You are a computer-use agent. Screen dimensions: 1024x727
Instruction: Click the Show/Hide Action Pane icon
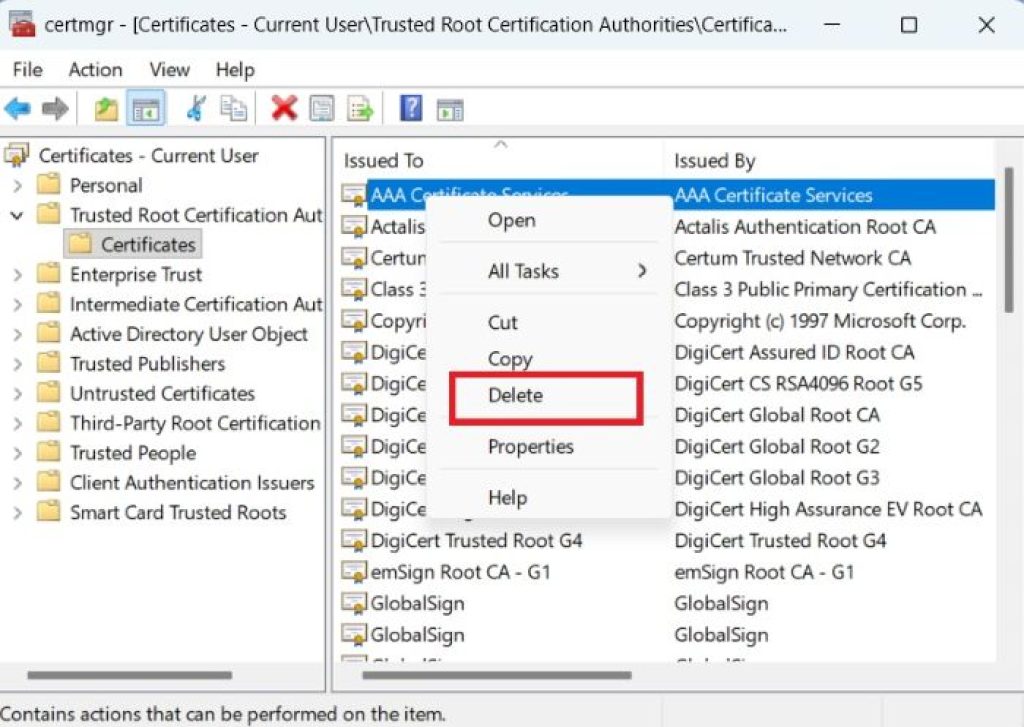(x=449, y=110)
